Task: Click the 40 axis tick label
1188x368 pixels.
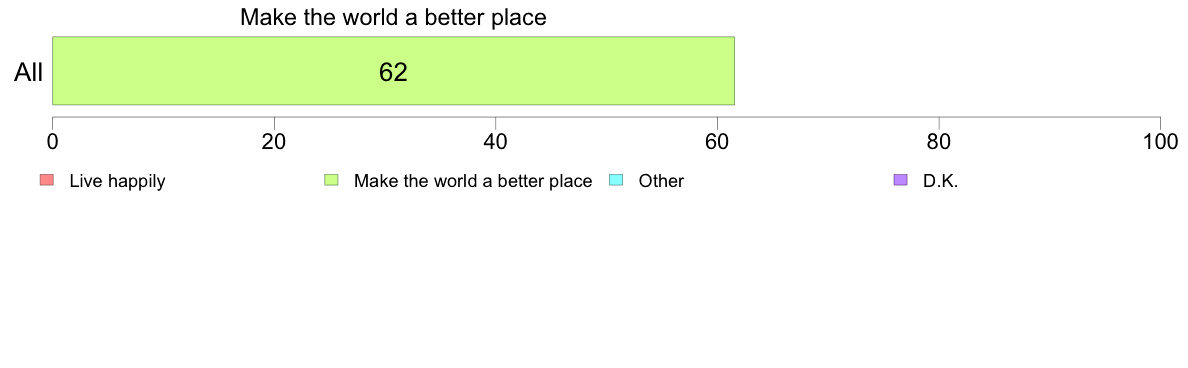Action: 496,141
